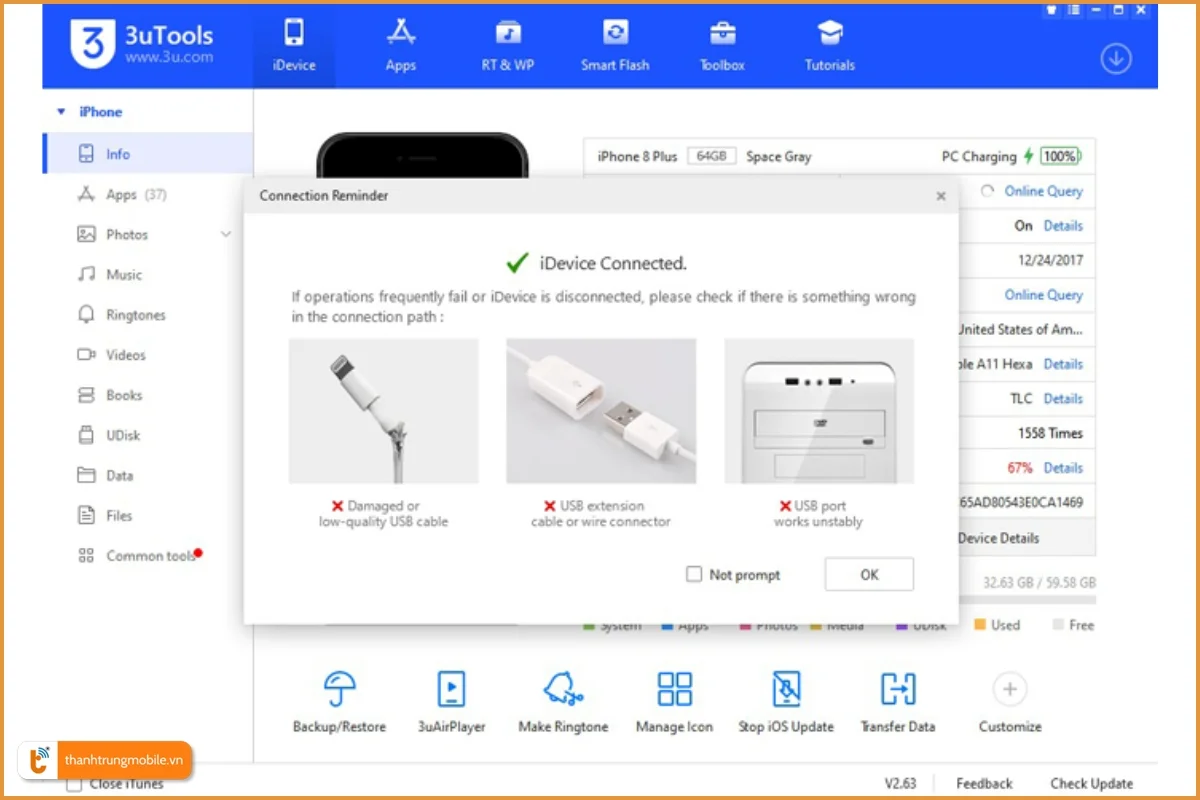The image size is (1200, 800).
Task: Enable the Not prompt checkbox
Action: pyautogui.click(x=694, y=575)
